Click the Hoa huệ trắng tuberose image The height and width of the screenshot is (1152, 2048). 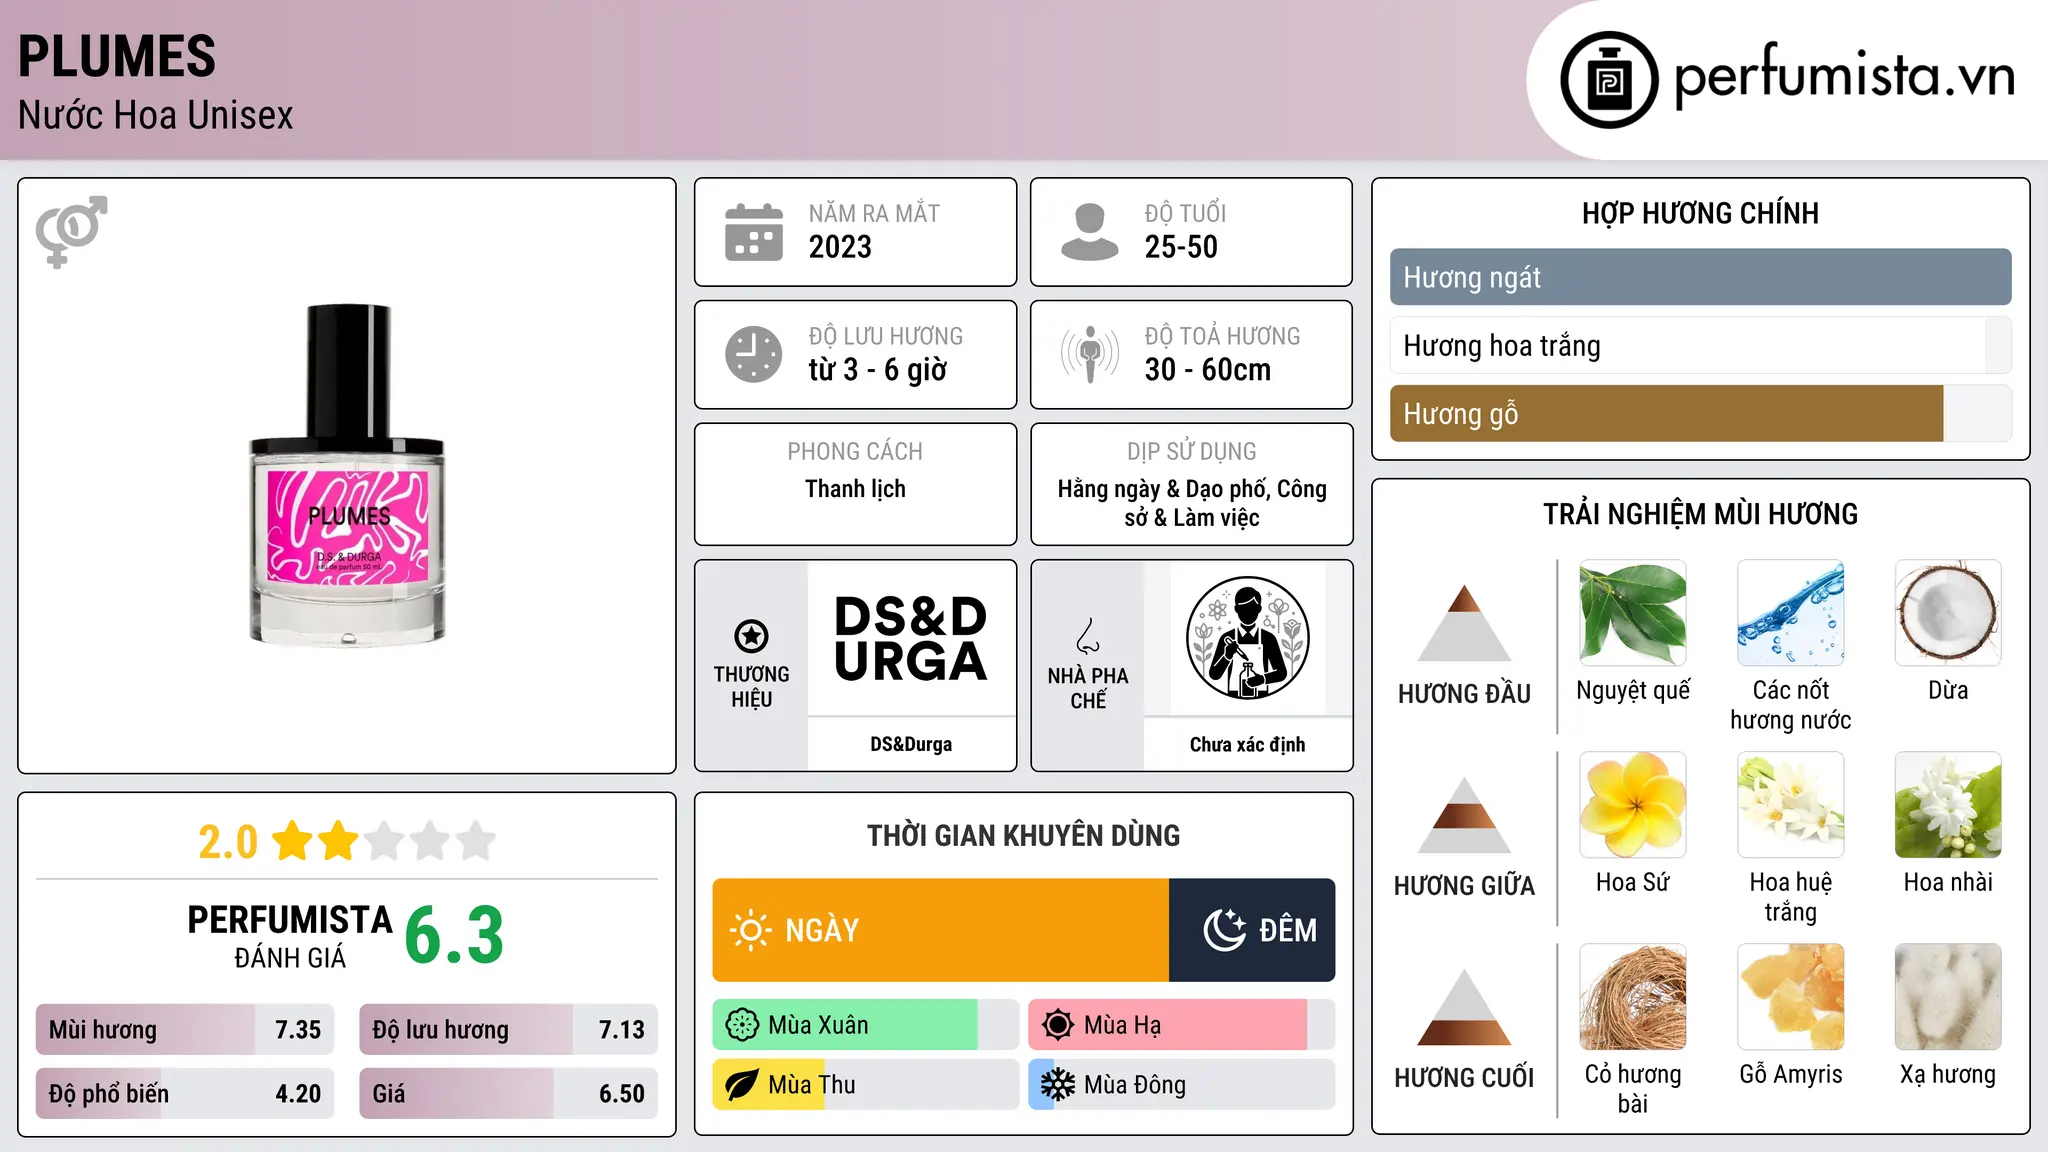[1791, 805]
